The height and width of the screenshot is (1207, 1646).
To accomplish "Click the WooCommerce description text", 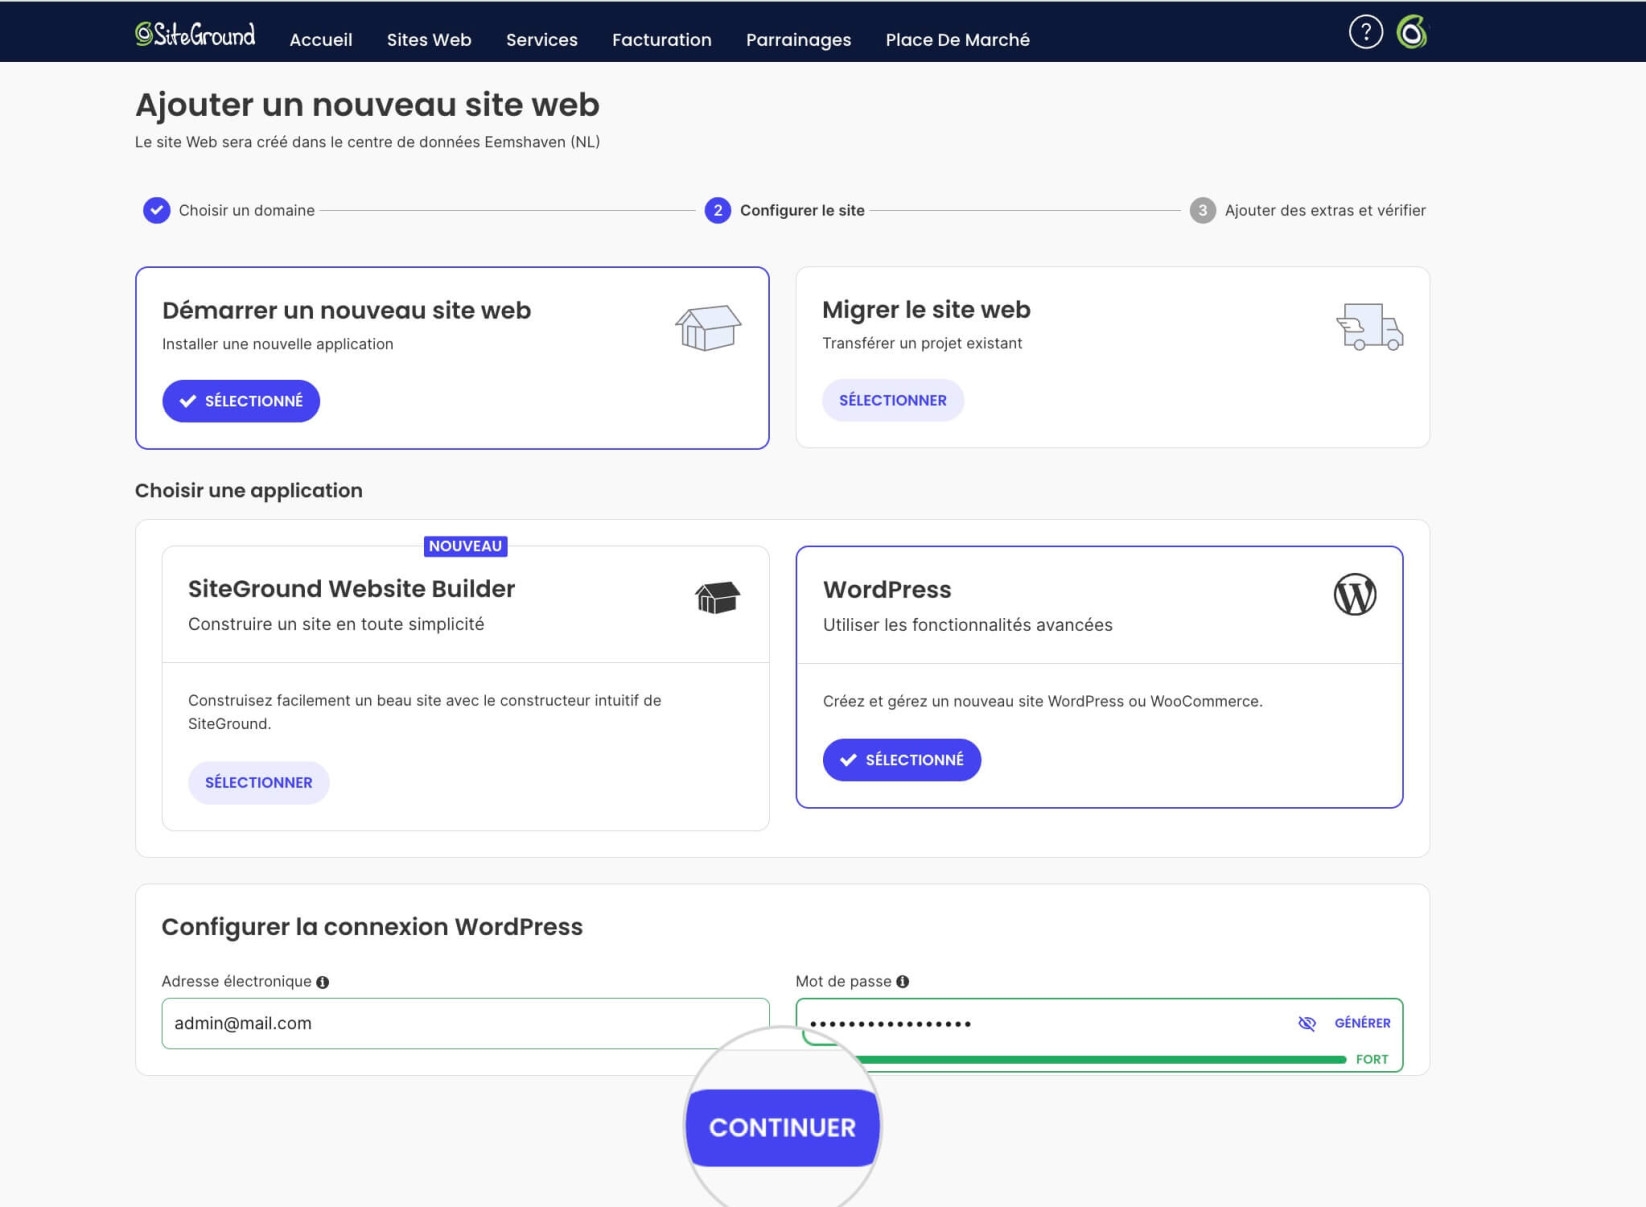I will [1042, 701].
